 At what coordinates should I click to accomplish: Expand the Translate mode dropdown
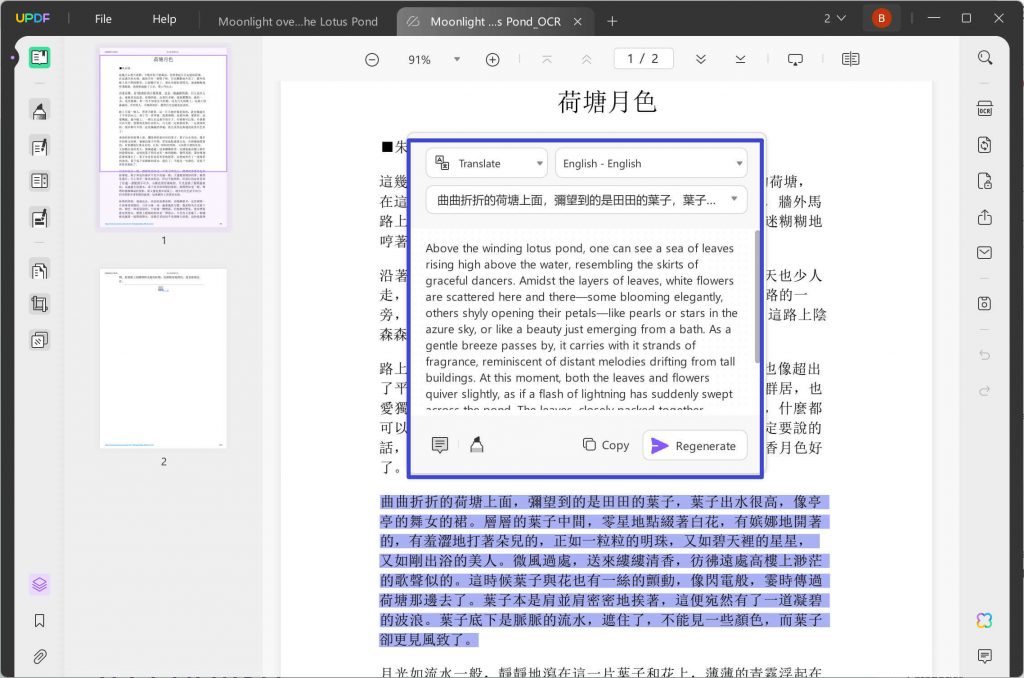click(x=486, y=163)
